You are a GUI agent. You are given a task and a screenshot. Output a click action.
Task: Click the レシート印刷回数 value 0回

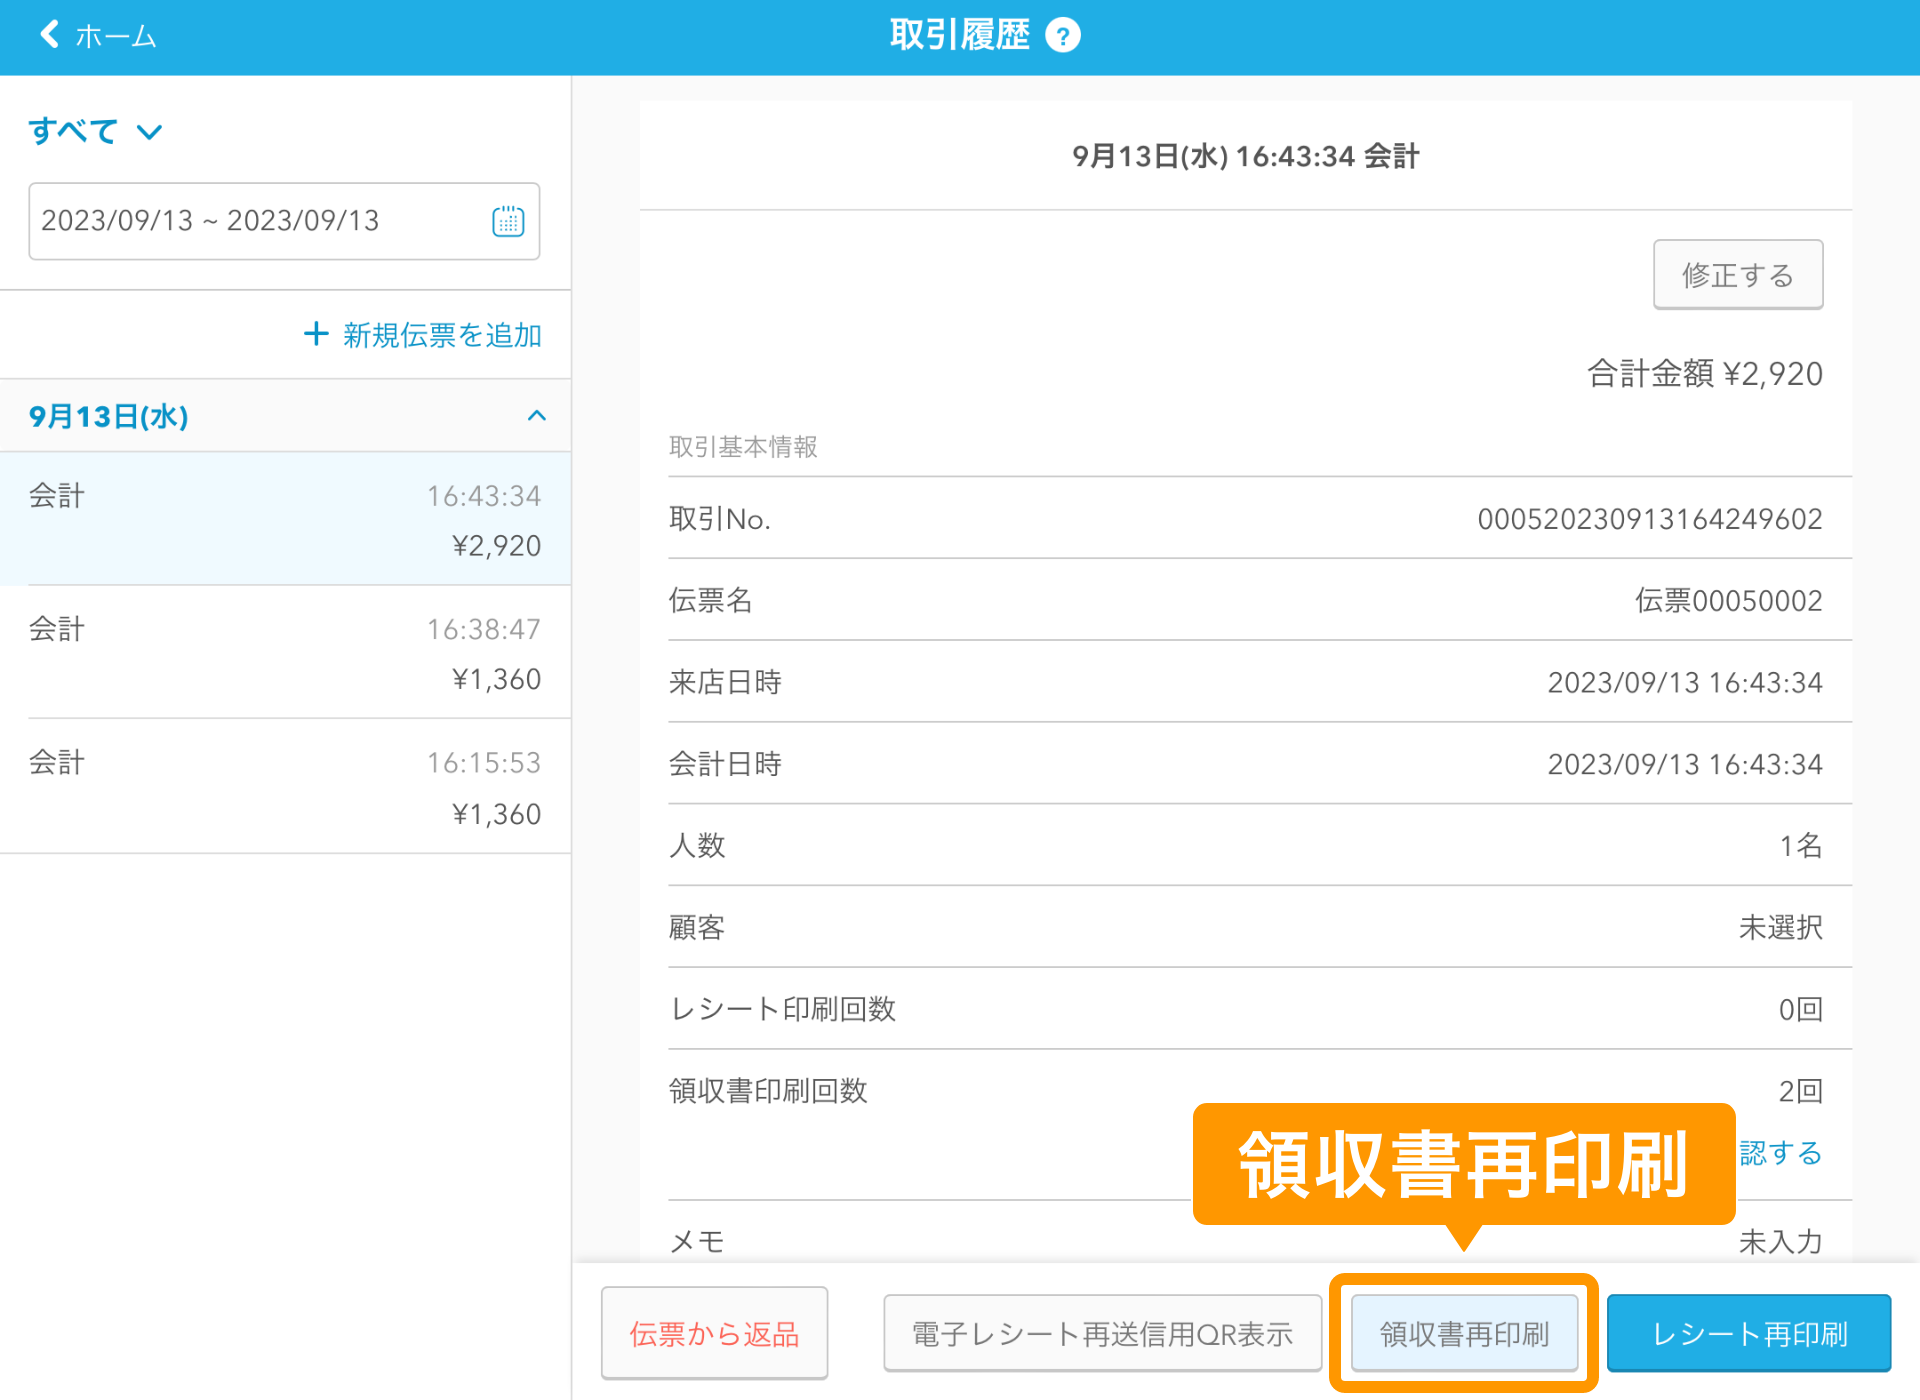(1801, 1010)
